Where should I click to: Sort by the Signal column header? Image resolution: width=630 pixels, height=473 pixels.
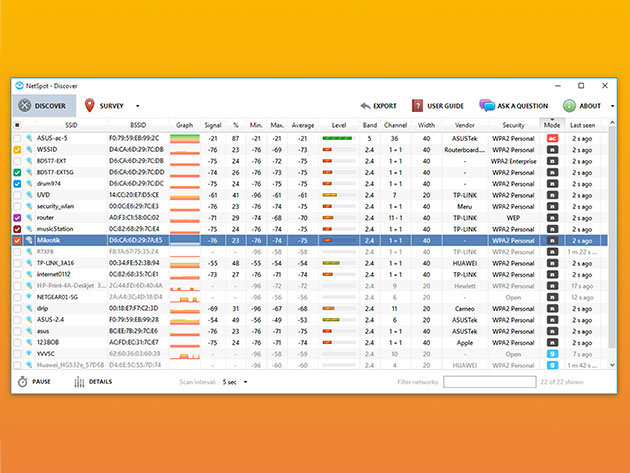(213, 125)
